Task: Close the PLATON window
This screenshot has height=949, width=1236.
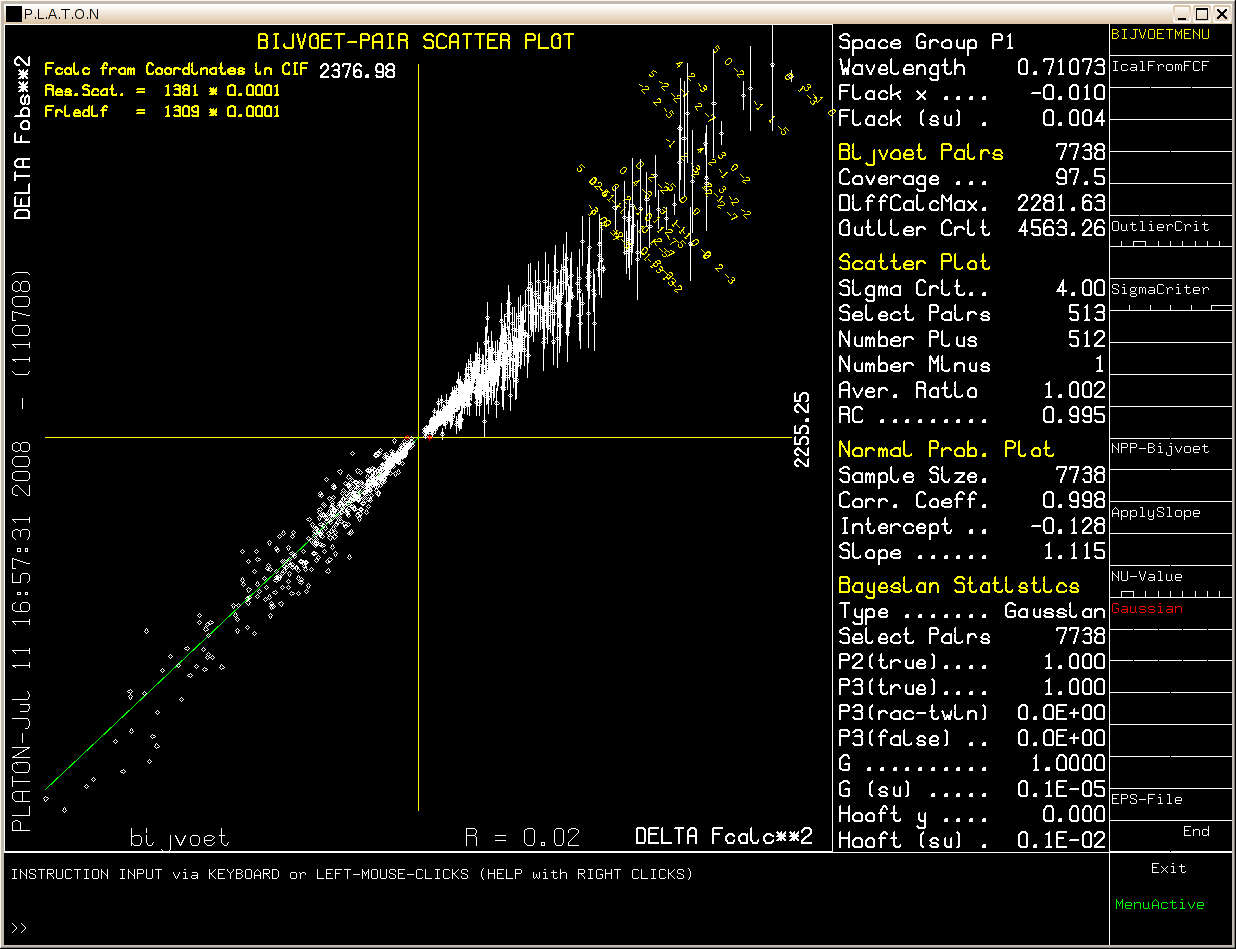Action: [1221, 14]
